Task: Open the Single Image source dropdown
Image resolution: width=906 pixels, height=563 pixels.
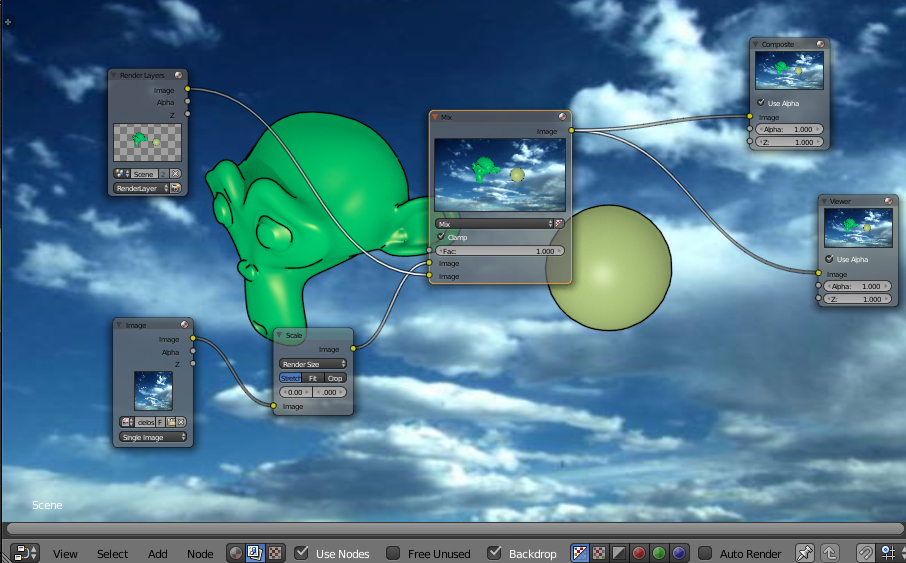Action: coord(153,437)
